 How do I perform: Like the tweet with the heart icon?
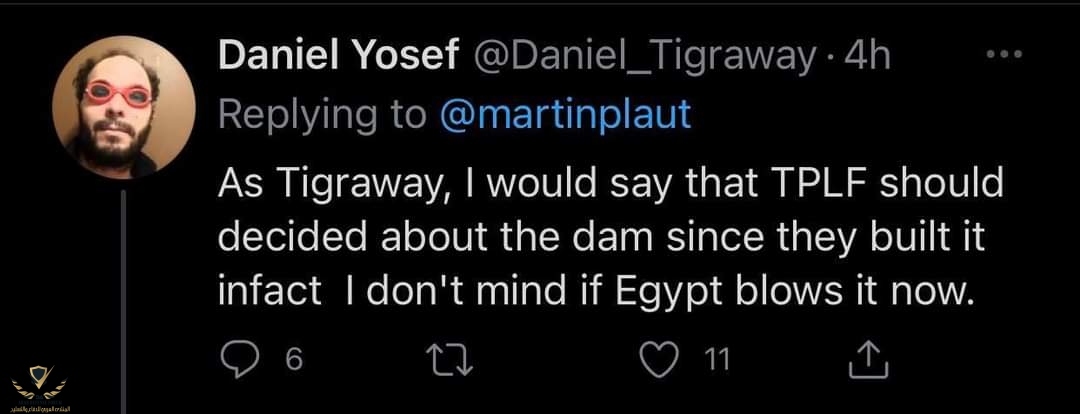[660, 359]
